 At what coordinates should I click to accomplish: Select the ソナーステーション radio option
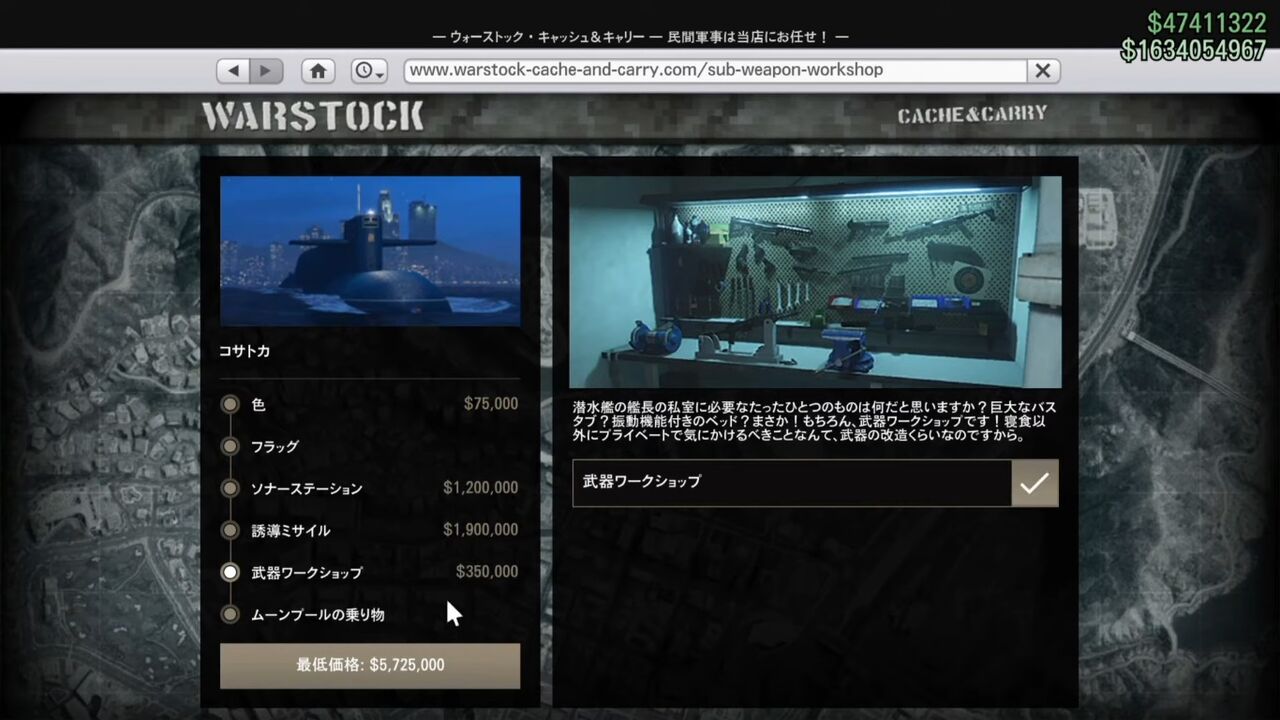[x=230, y=488]
